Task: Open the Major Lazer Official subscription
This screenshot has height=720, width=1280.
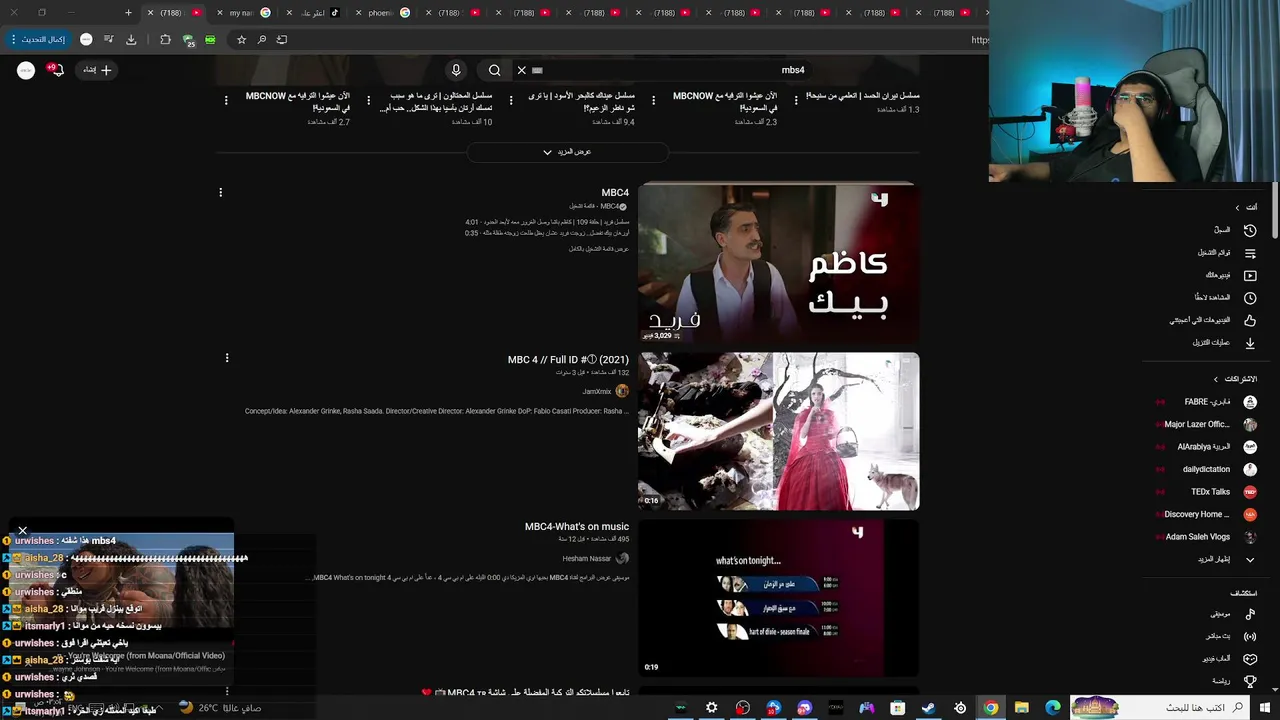Action: (x=1208, y=424)
